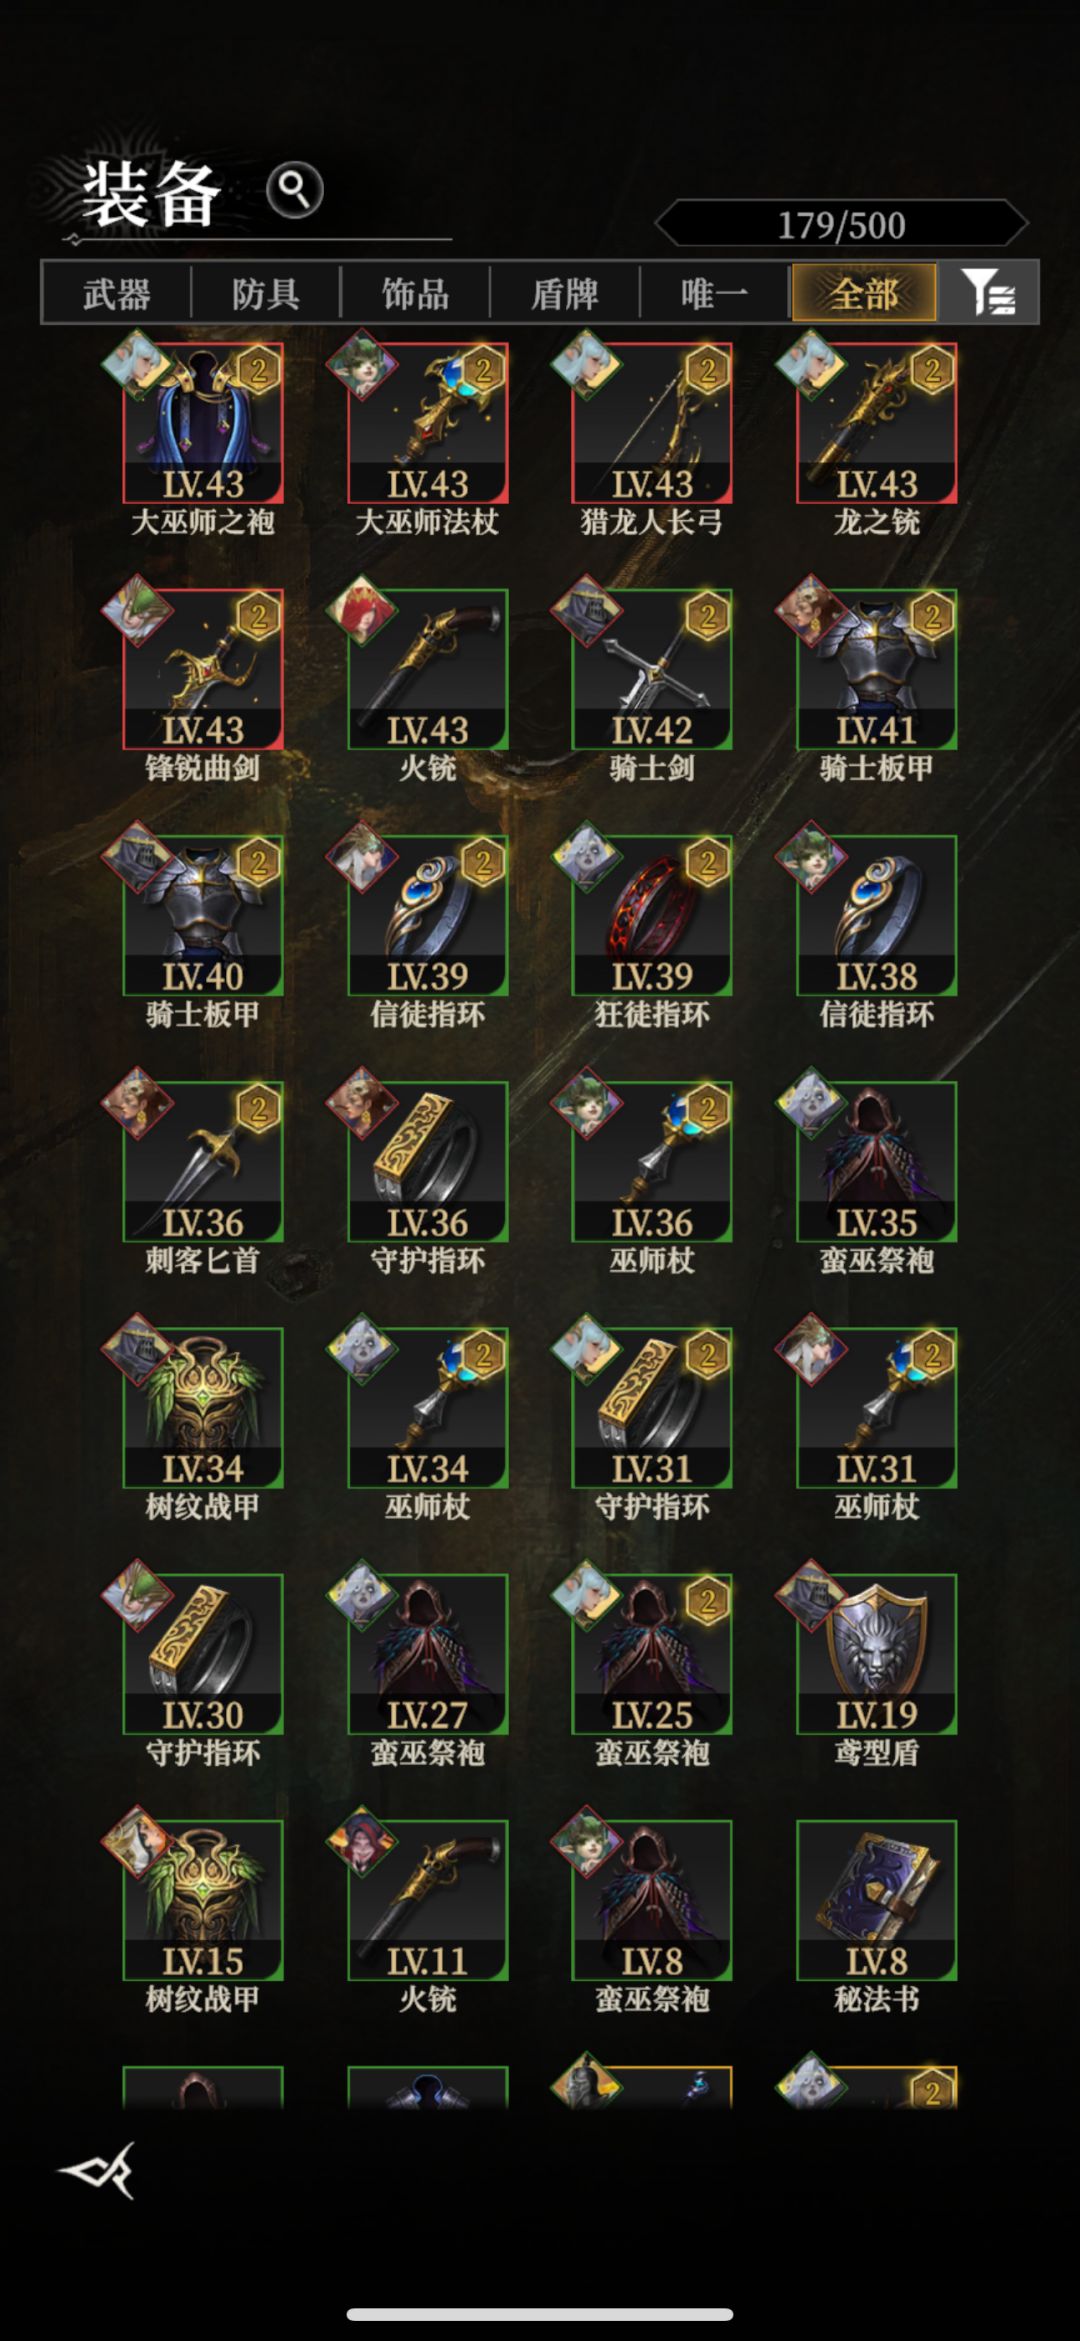Tap the 179/500 inventory capacity counter
The width and height of the screenshot is (1080, 2341).
tap(841, 224)
